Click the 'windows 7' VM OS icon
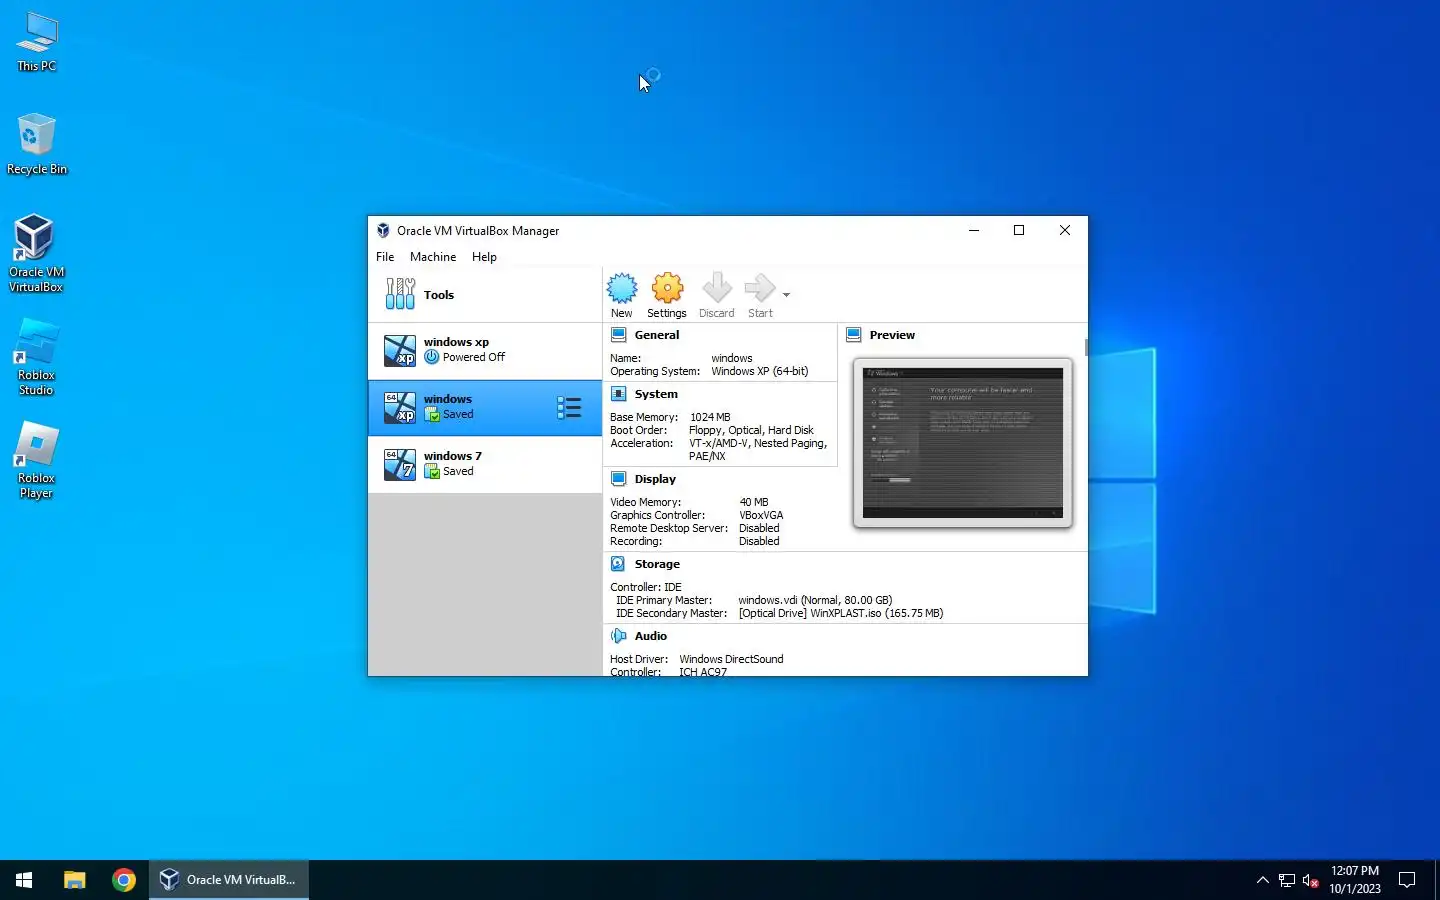 click(x=400, y=465)
